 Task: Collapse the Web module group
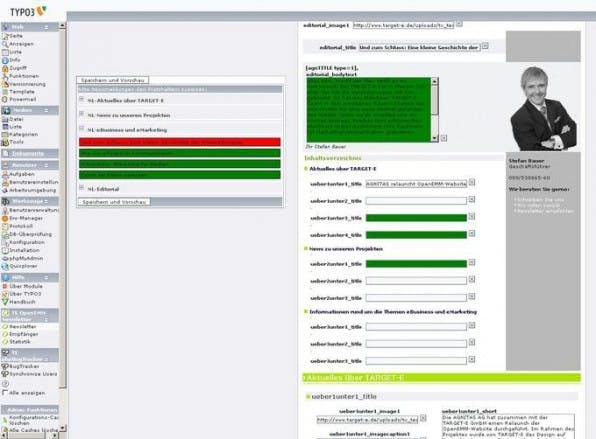(46, 27)
